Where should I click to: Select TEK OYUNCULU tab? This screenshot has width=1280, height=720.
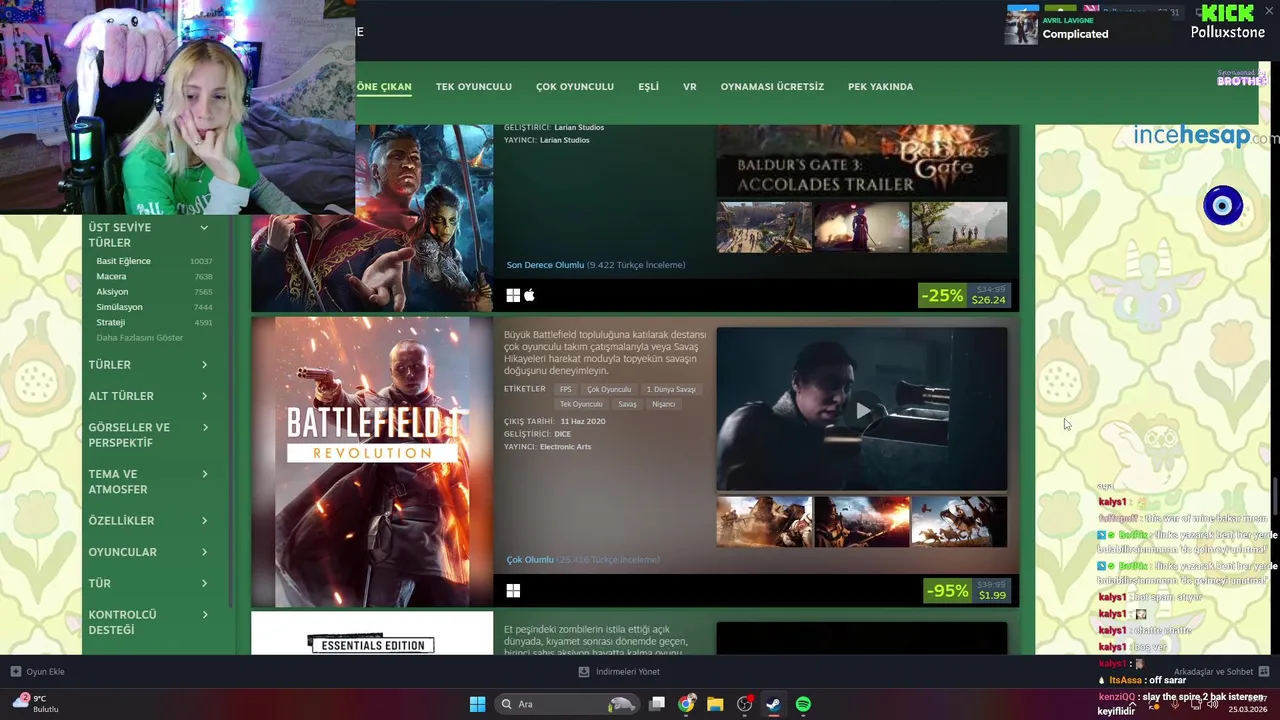(474, 87)
